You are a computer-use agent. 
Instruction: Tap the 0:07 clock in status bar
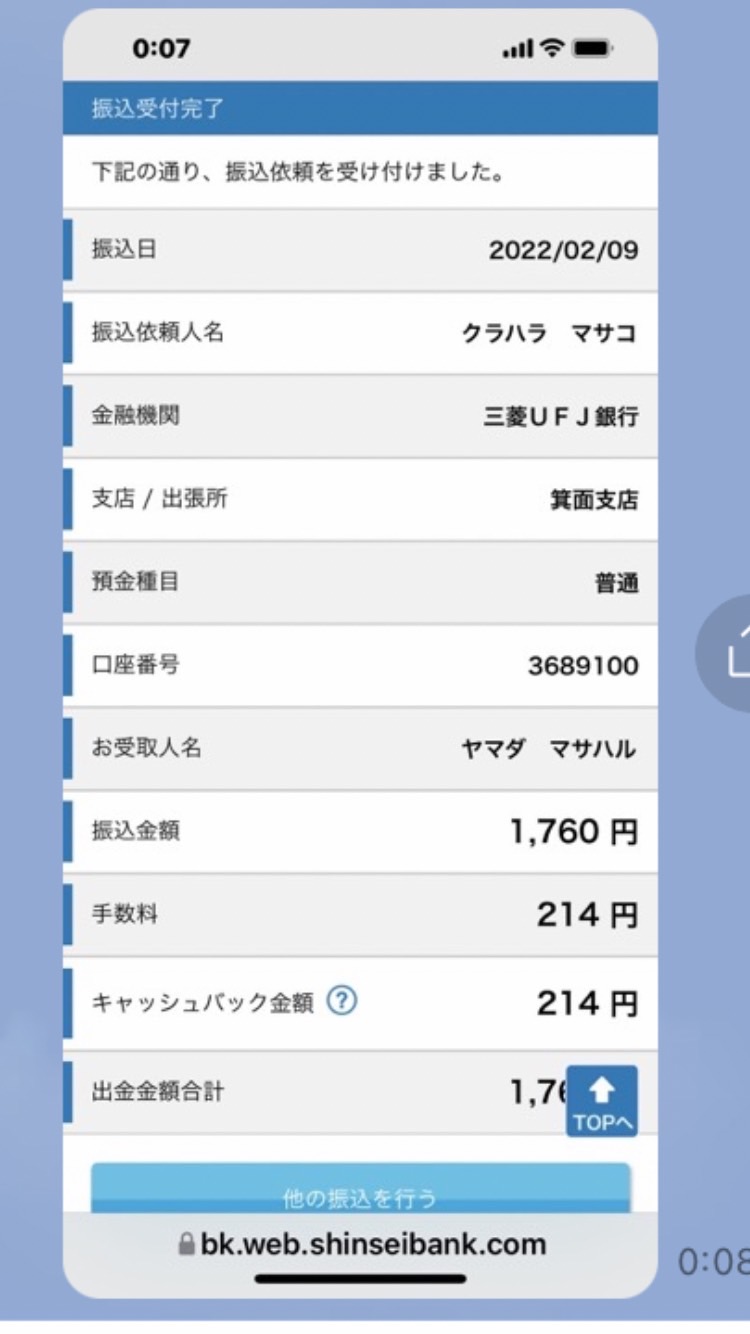(x=161, y=48)
